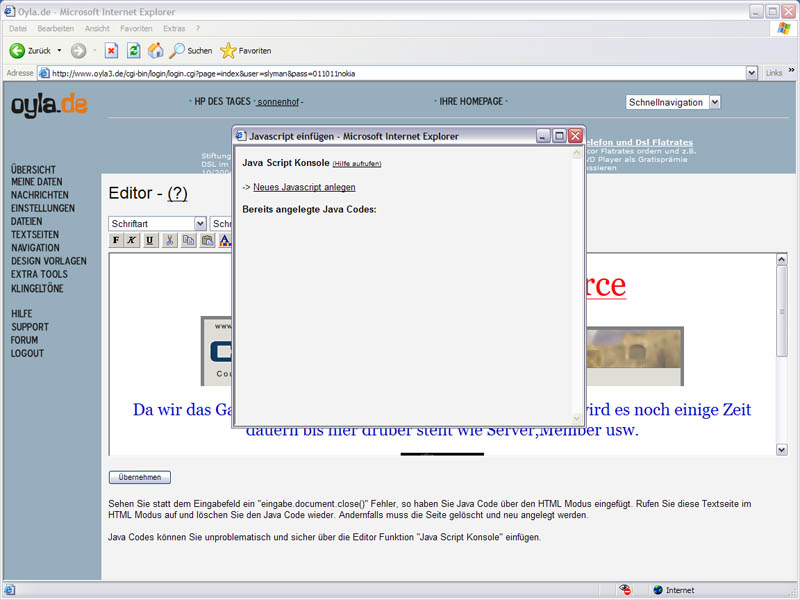Image resolution: width=800 pixels, height=600 pixels.
Task: Open the Zurück history dropdown arrow
Action: point(59,51)
